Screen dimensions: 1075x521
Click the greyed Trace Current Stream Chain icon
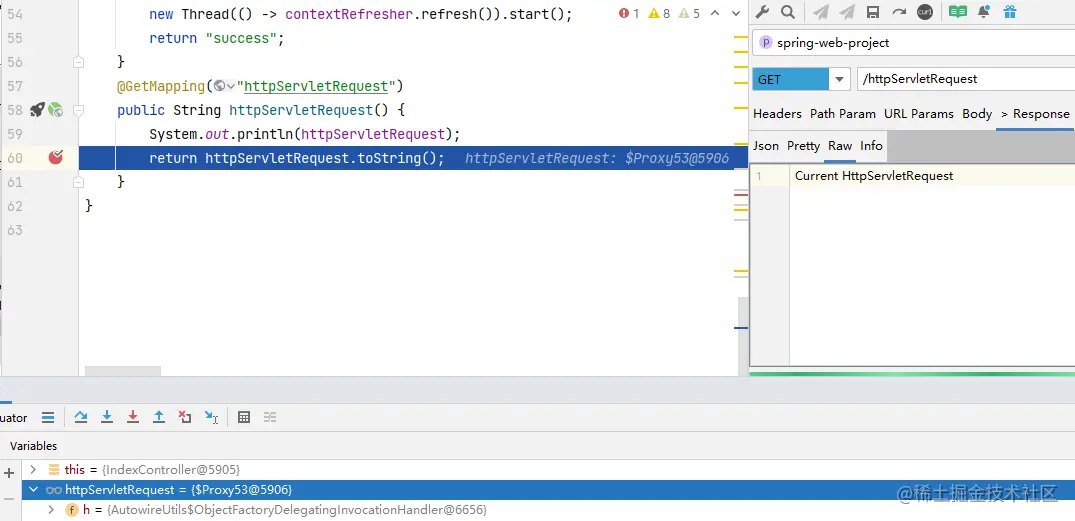click(x=269, y=417)
